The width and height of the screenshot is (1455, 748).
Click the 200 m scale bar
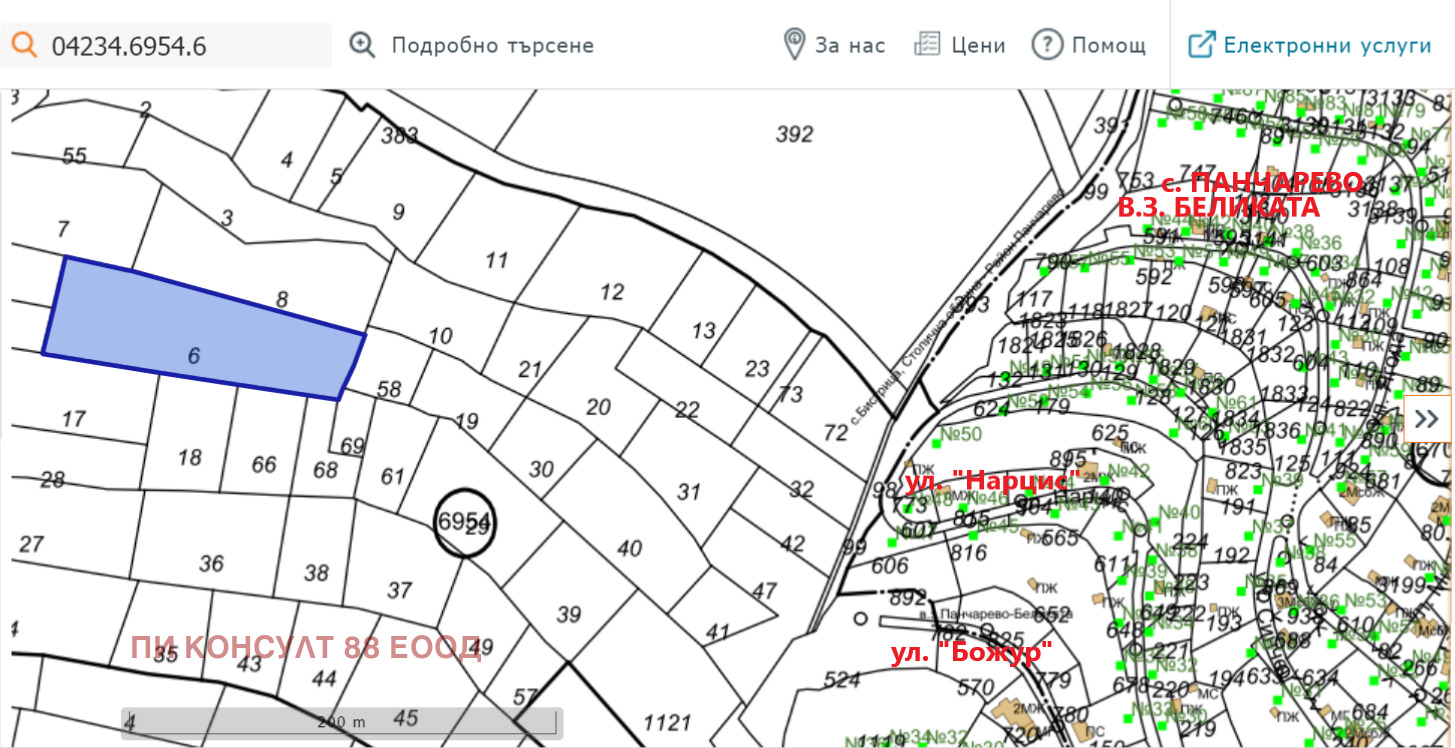click(341, 722)
